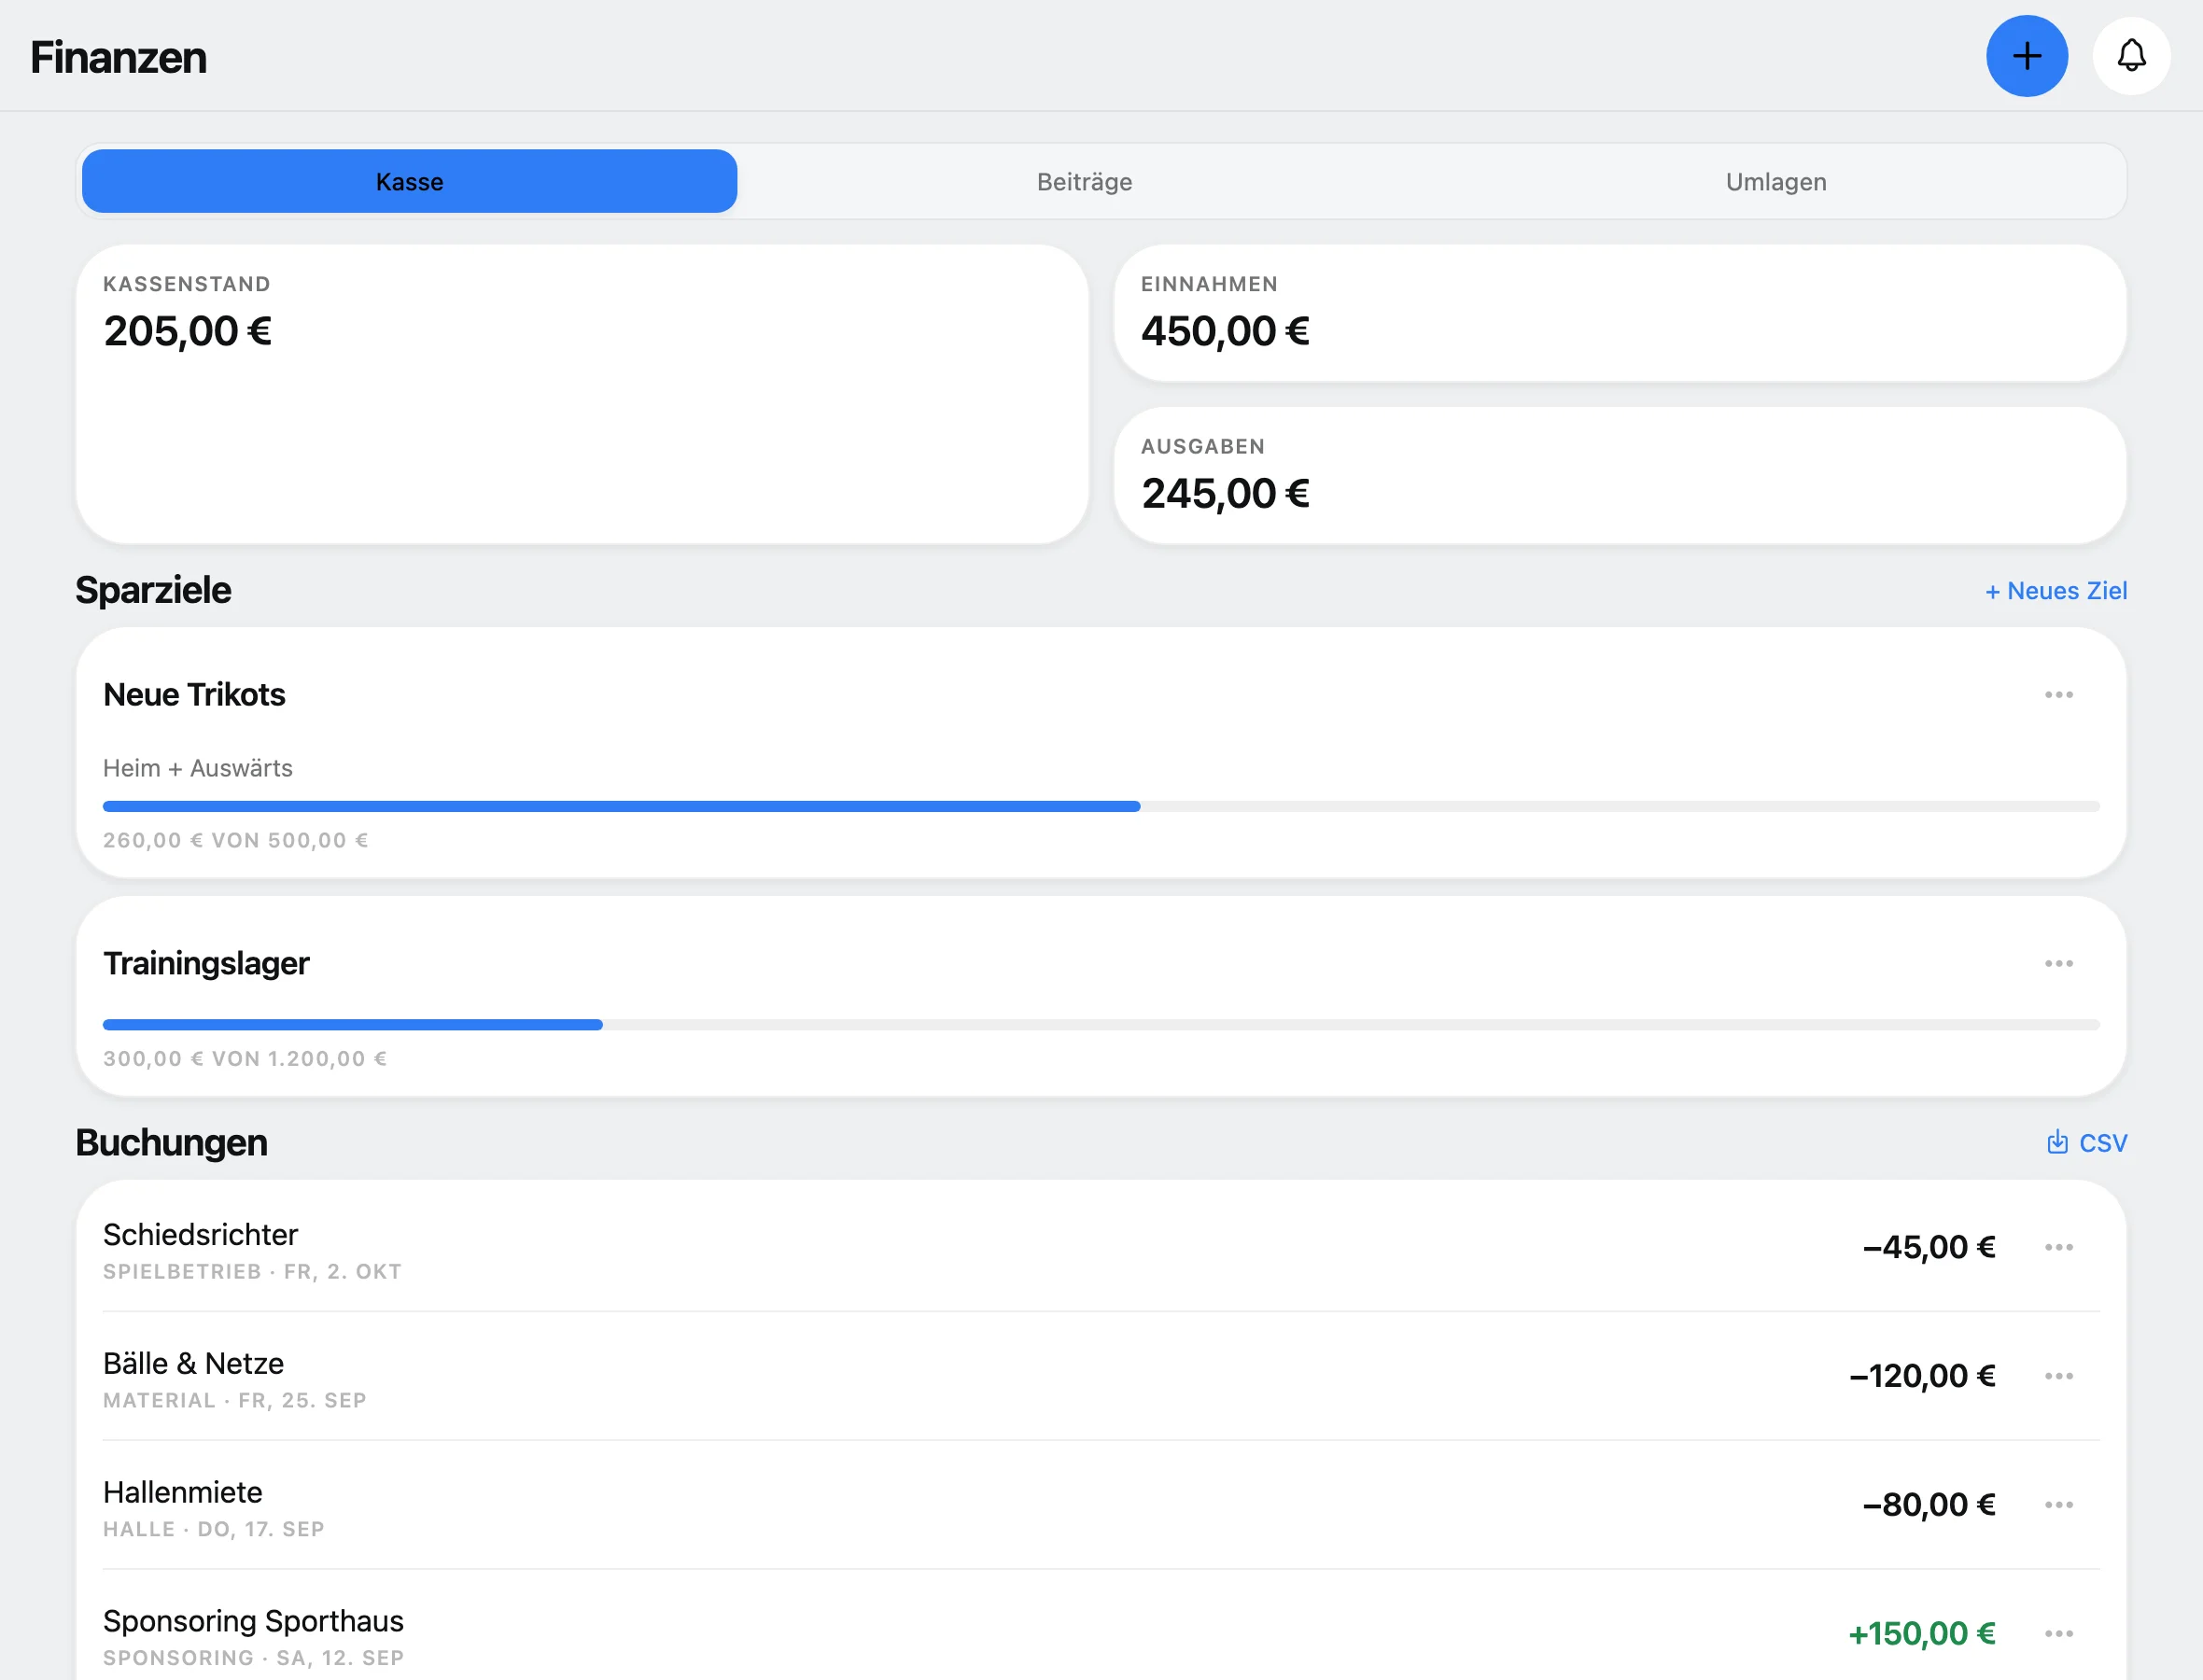The width and height of the screenshot is (2203, 1680).
Task: Open options menu for Neue Trikots goal
Action: click(x=2058, y=695)
